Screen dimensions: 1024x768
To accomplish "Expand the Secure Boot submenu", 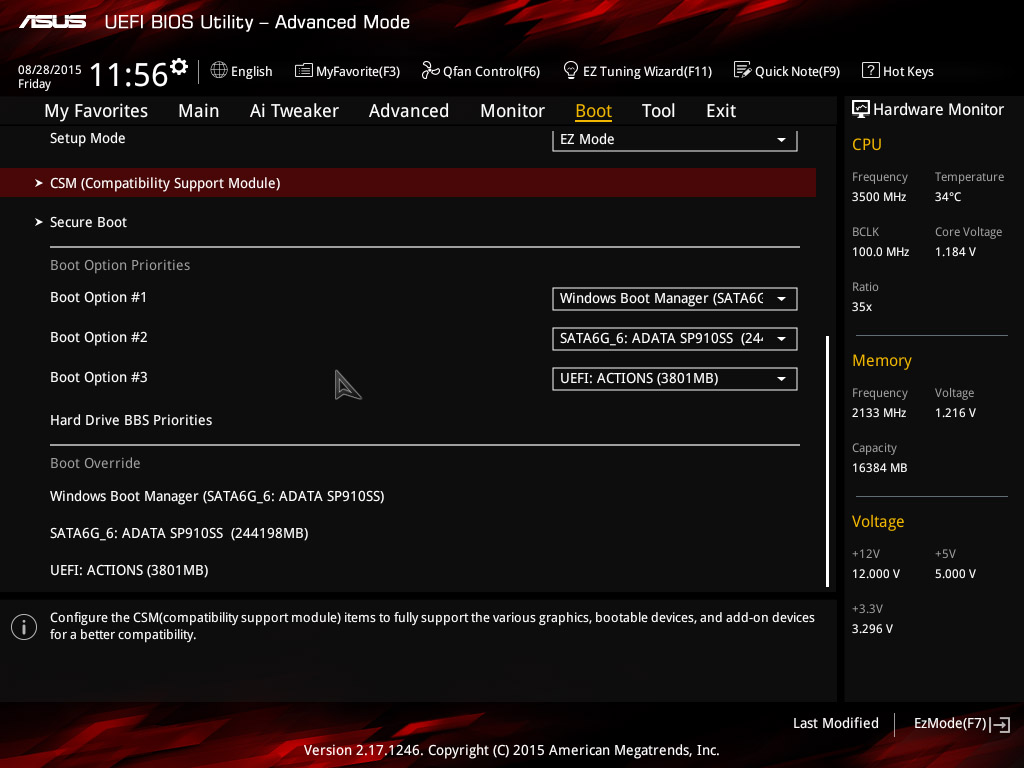I will [x=88, y=222].
